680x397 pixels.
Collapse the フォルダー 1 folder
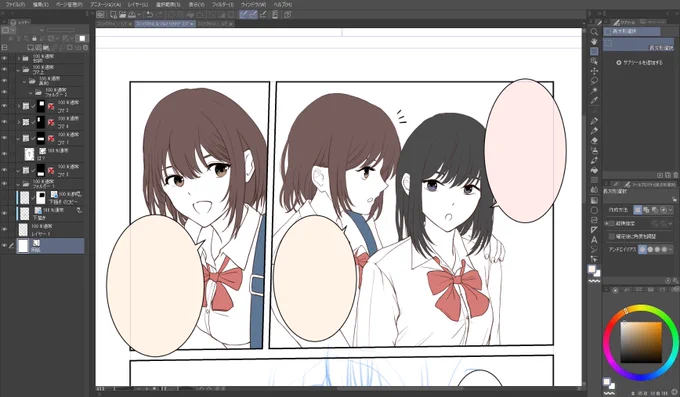click(19, 184)
